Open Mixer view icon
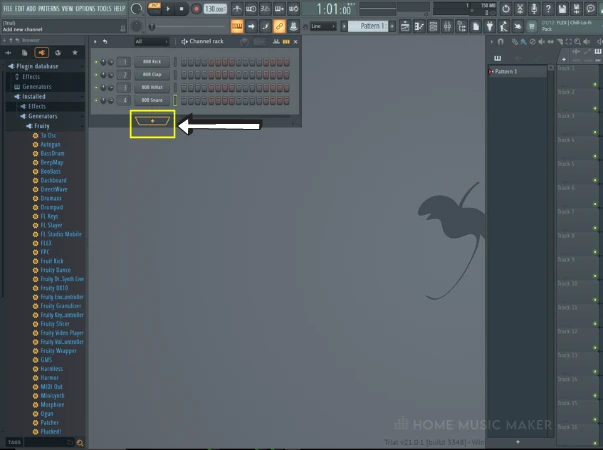 447,26
